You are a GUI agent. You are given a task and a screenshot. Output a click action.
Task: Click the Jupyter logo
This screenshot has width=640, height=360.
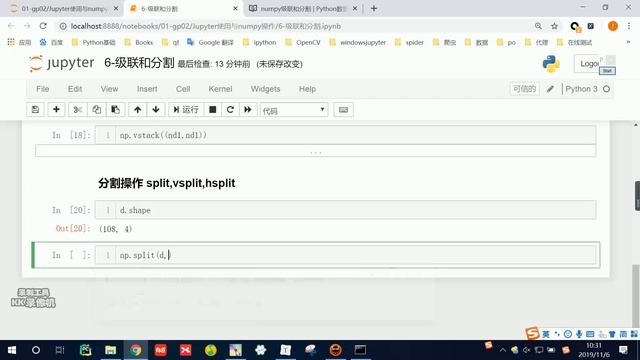pos(61,64)
